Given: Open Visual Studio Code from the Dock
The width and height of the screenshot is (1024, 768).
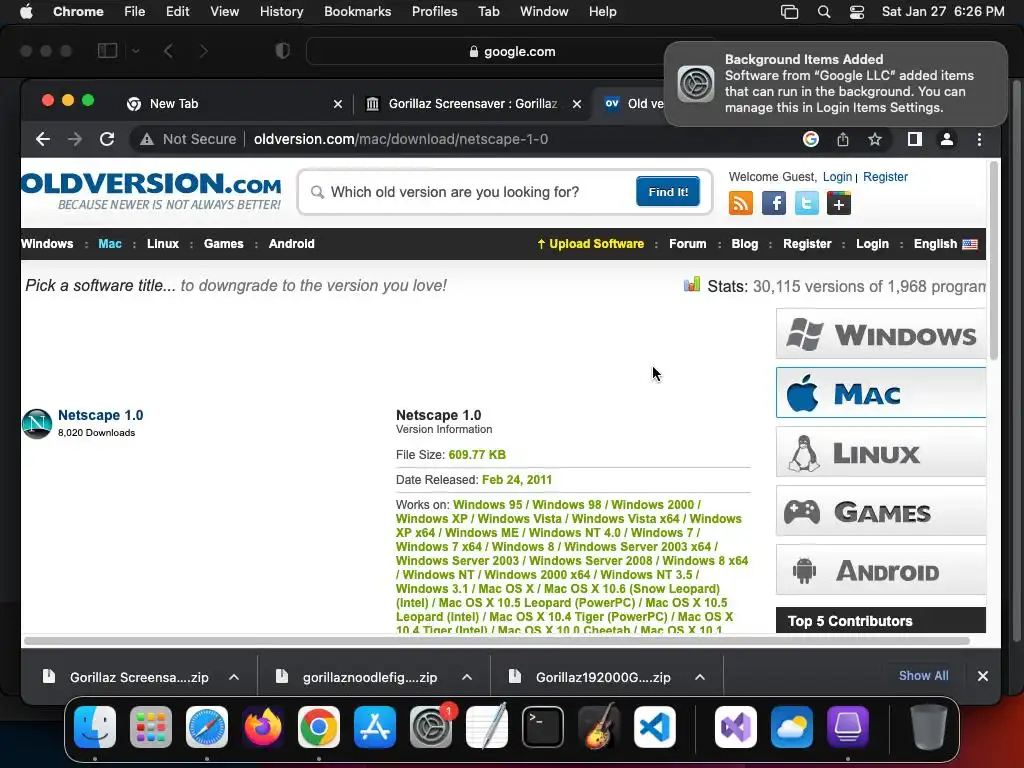Looking at the screenshot, I should (655, 727).
